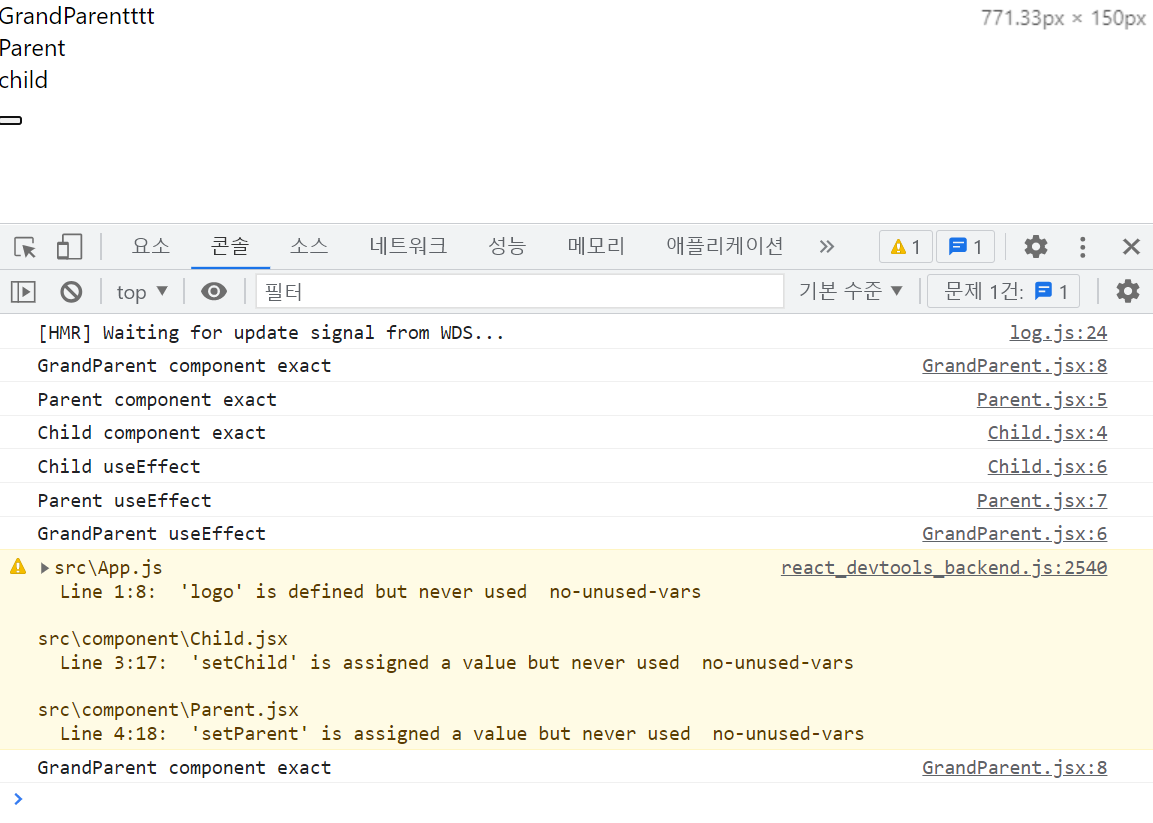
Task: Open the log.js:24 source link
Action: [x=1058, y=332]
